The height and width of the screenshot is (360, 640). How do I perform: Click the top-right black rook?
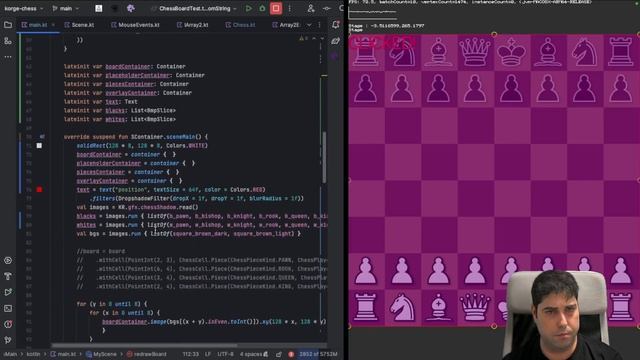[621, 52]
